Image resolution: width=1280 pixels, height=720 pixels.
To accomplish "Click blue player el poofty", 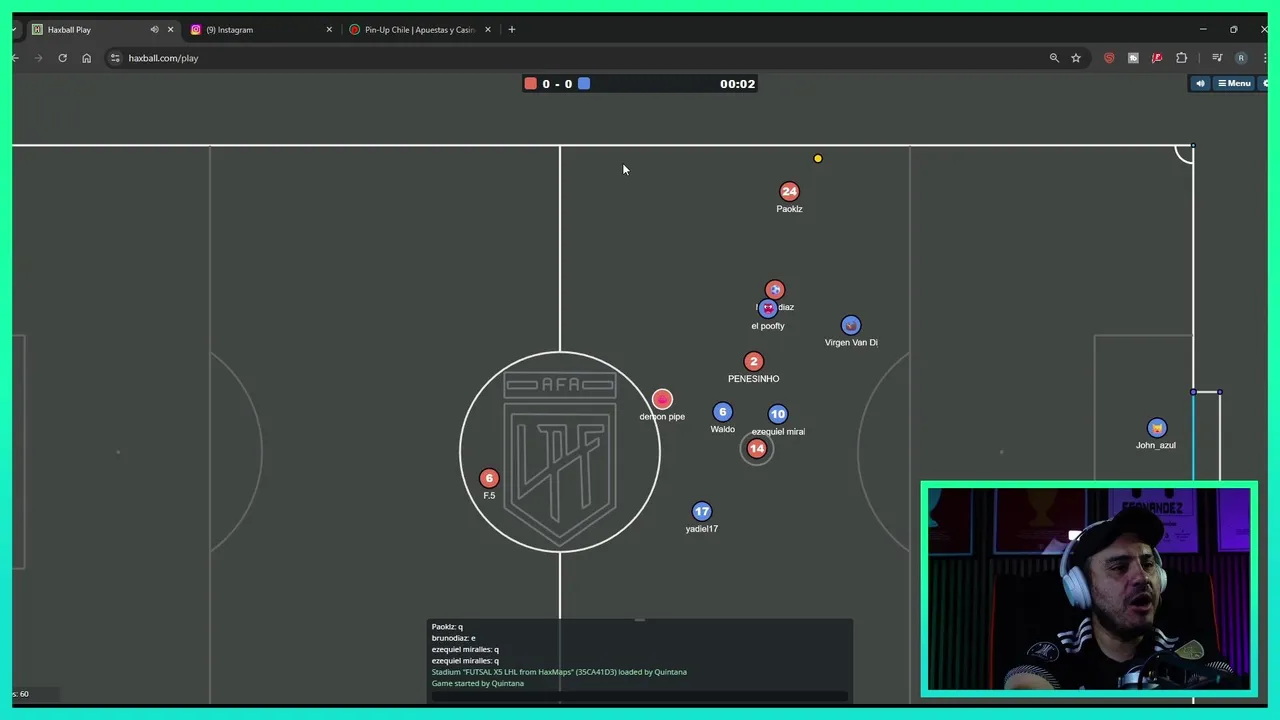I will pos(767,309).
